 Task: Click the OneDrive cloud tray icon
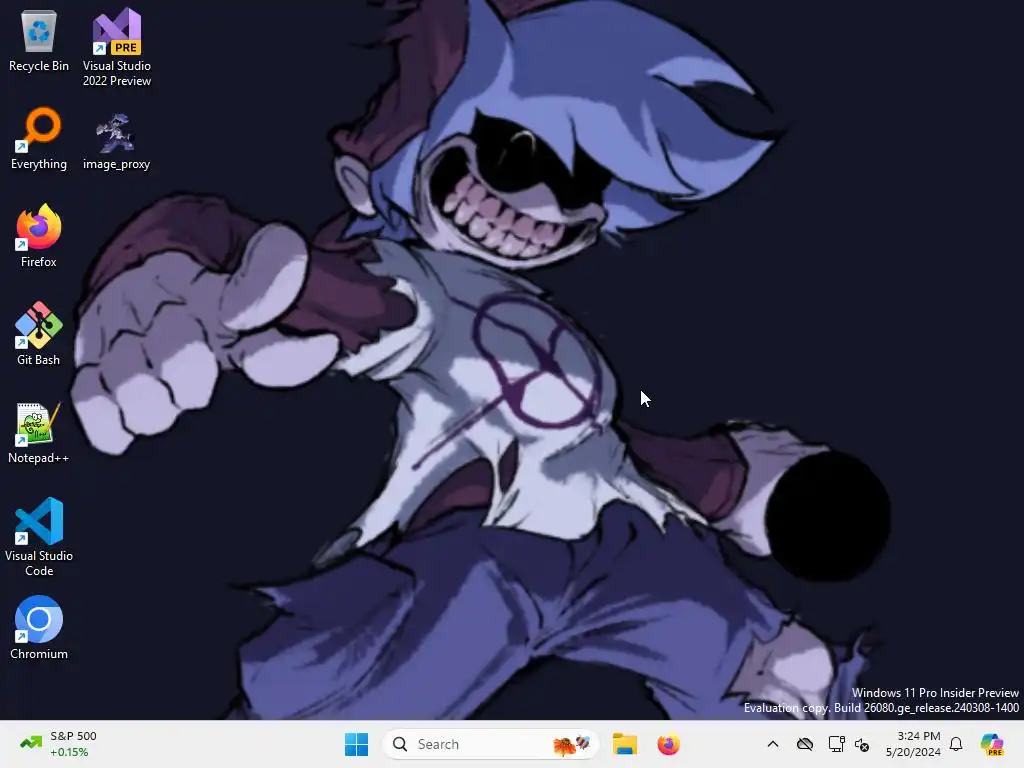click(x=805, y=744)
